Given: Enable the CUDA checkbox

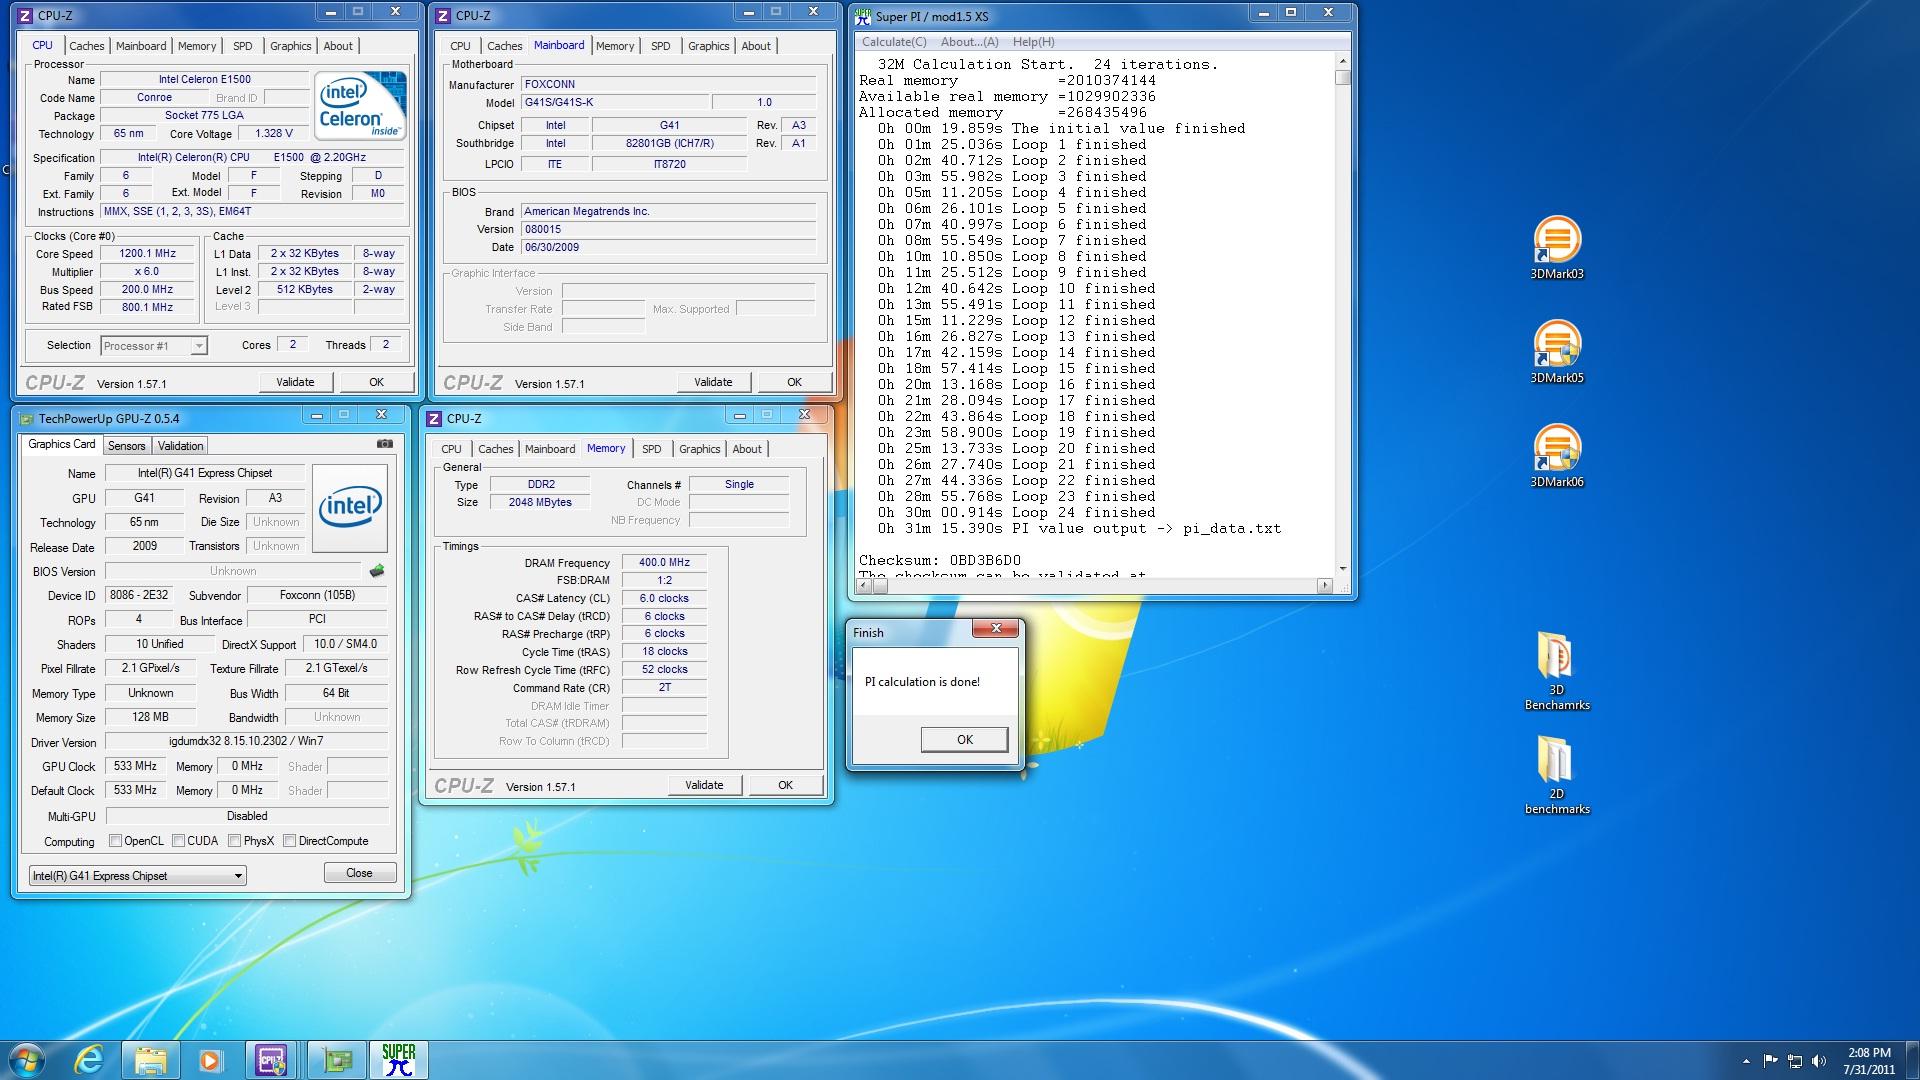Looking at the screenshot, I should click(178, 841).
